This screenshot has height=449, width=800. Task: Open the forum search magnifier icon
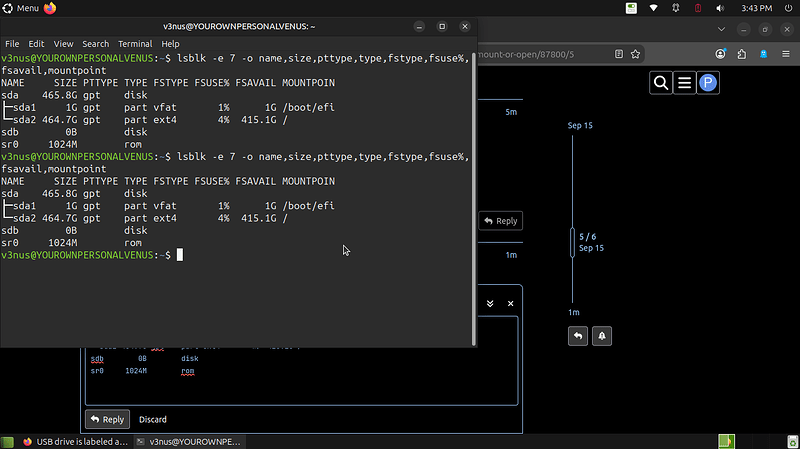pos(661,83)
